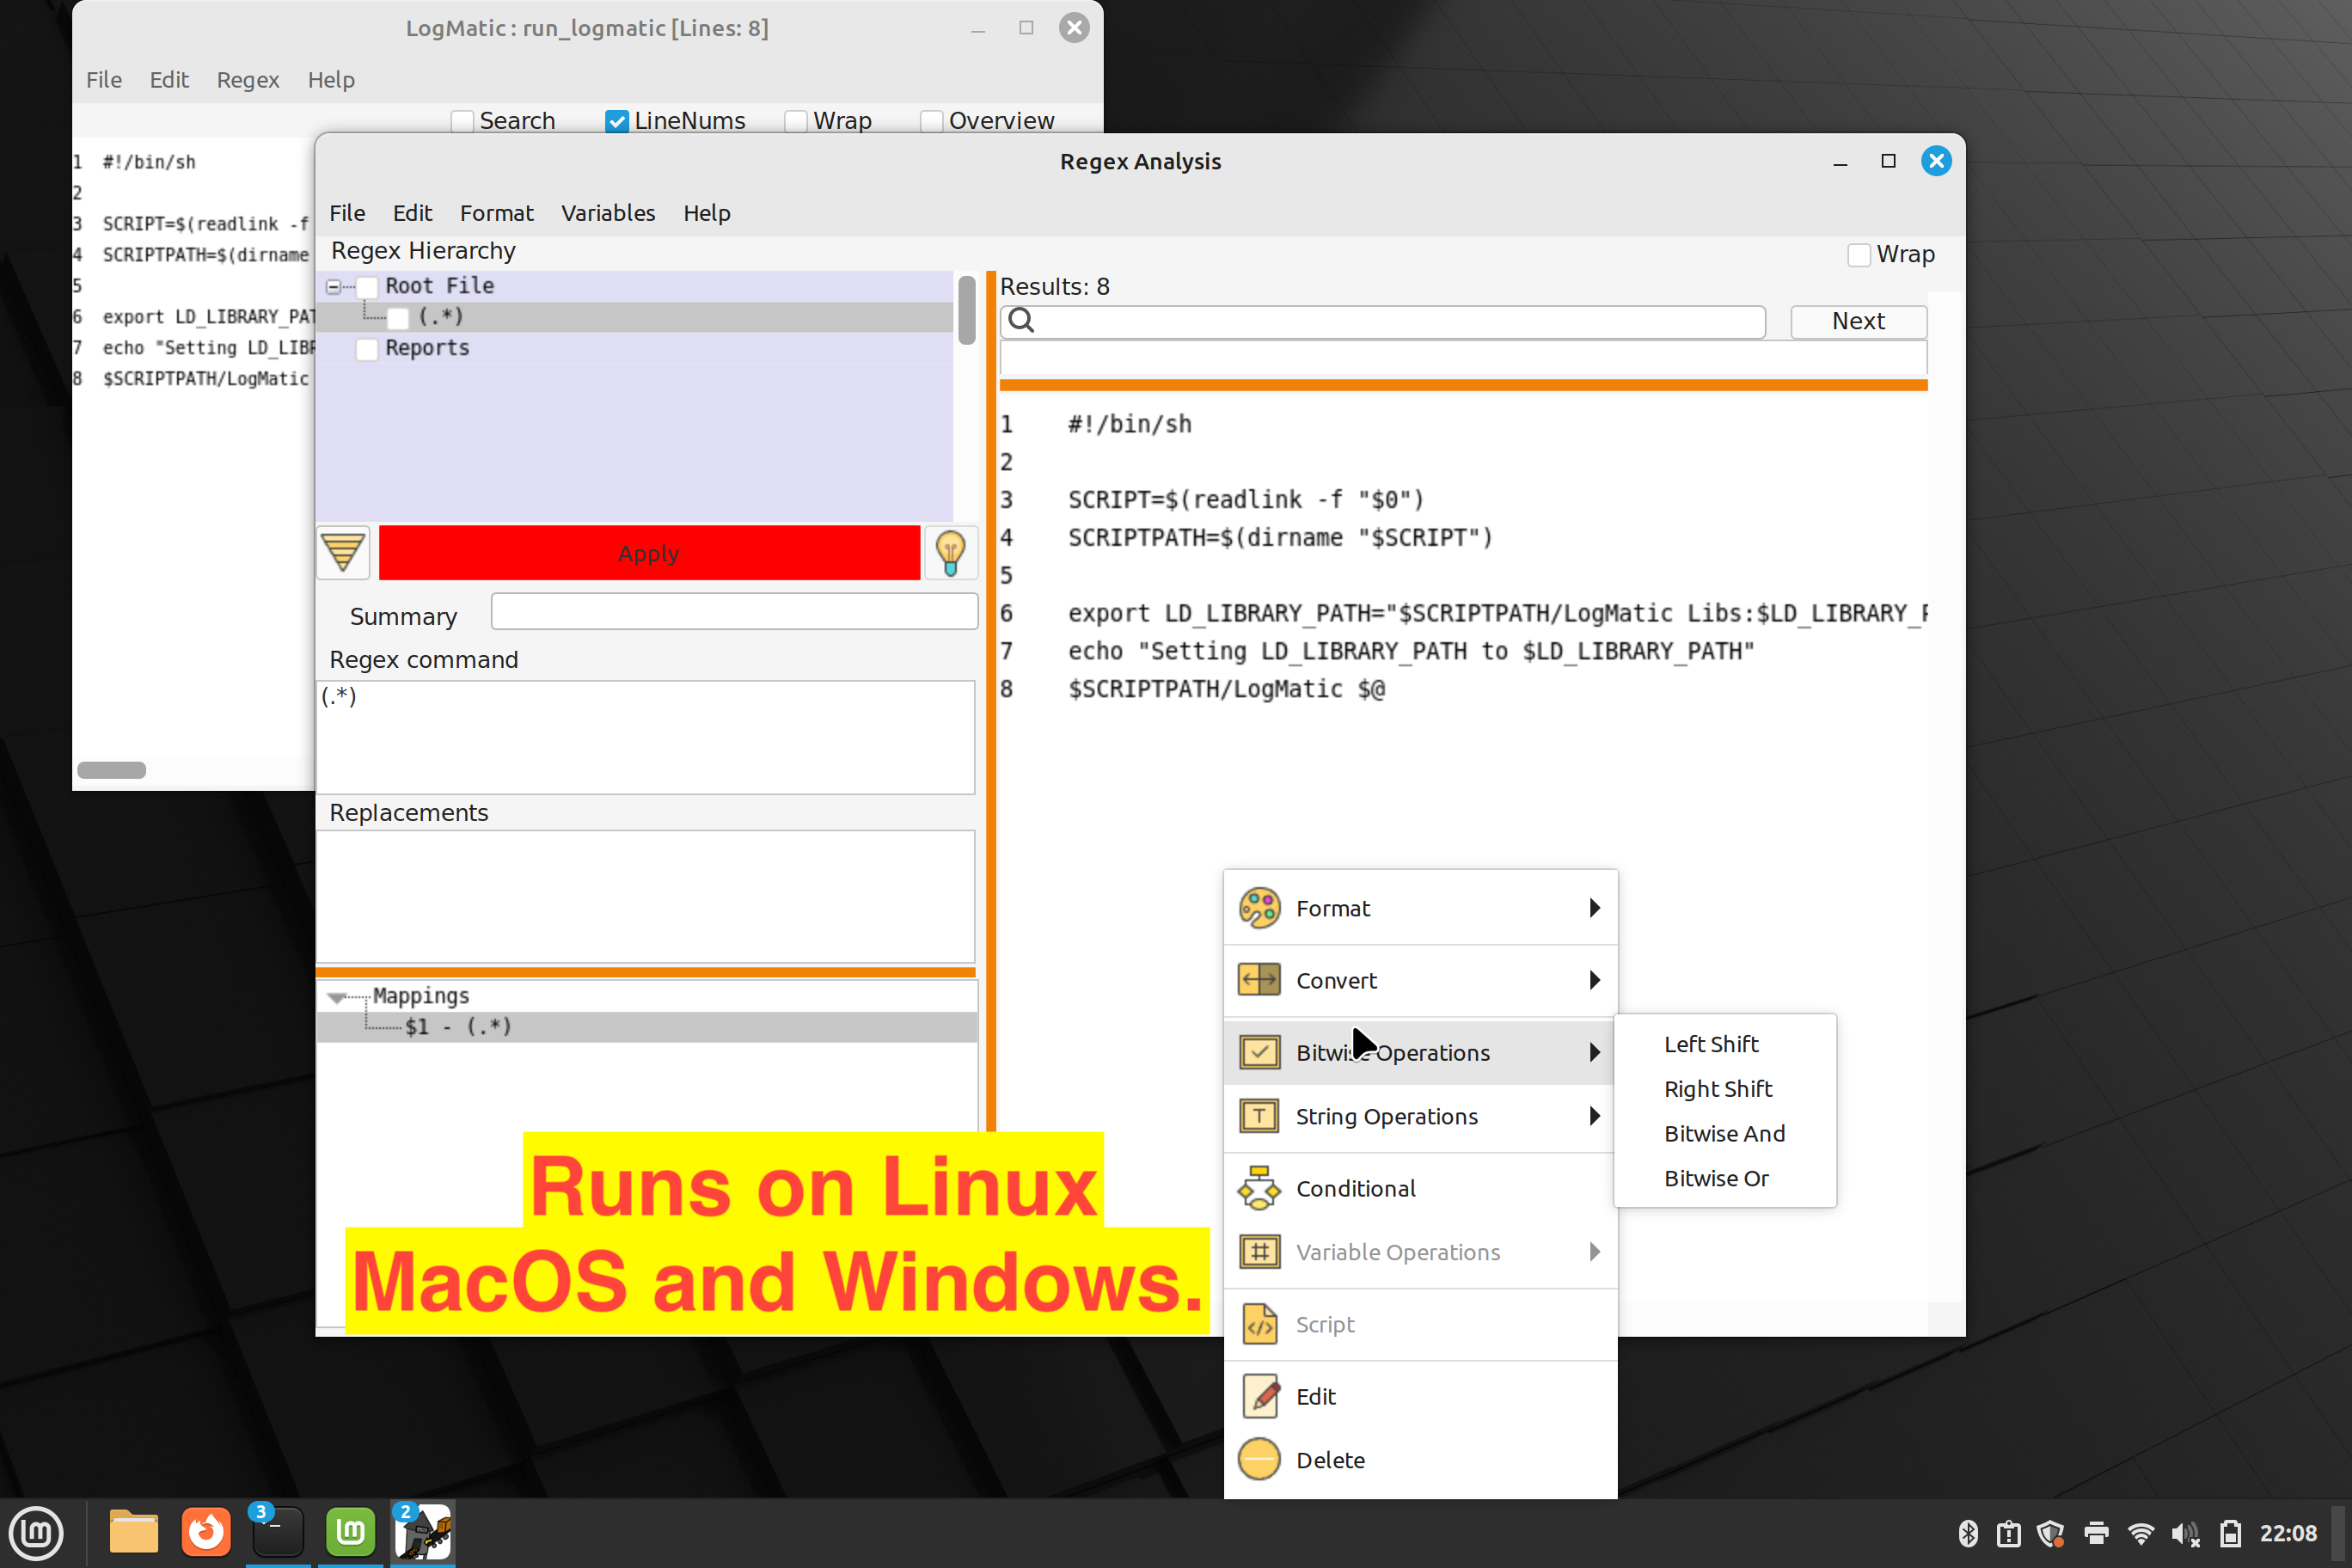Collapse the Mappings tree
The image size is (2352, 1568).
337,997
